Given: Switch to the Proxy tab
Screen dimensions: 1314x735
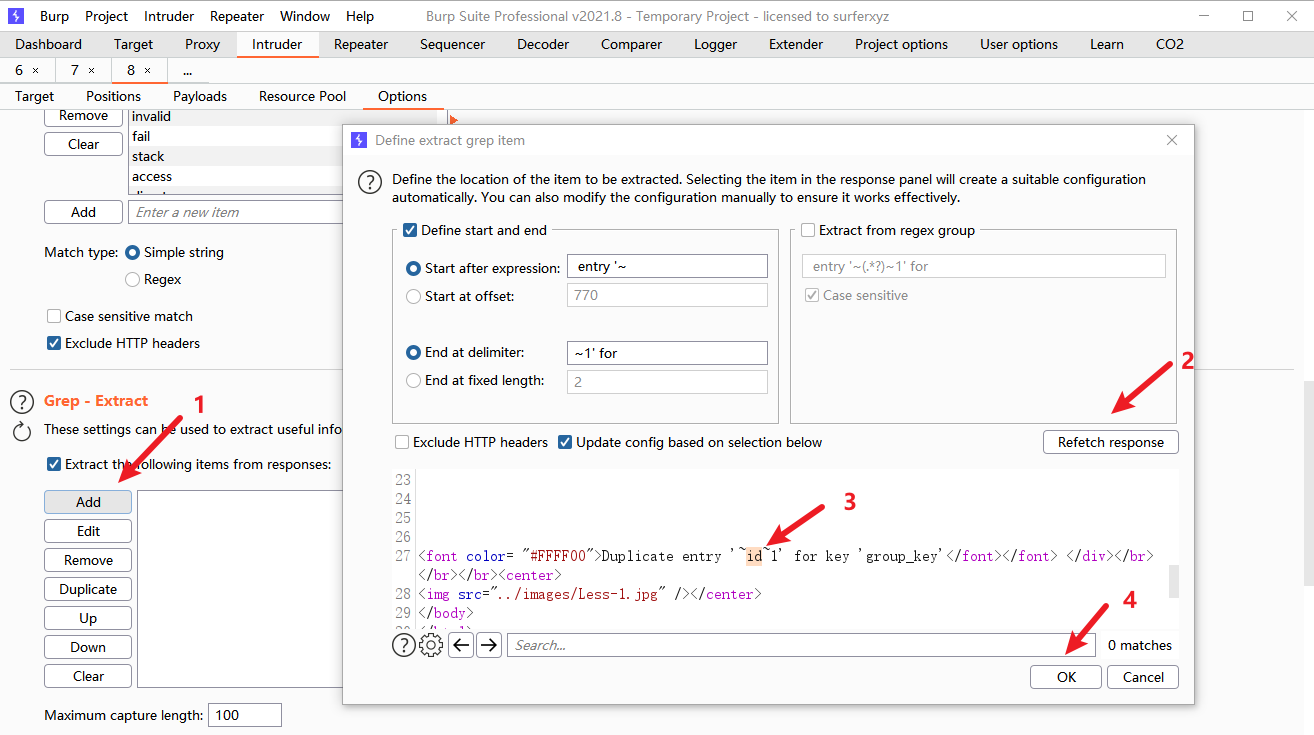Looking at the screenshot, I should pos(203,44).
